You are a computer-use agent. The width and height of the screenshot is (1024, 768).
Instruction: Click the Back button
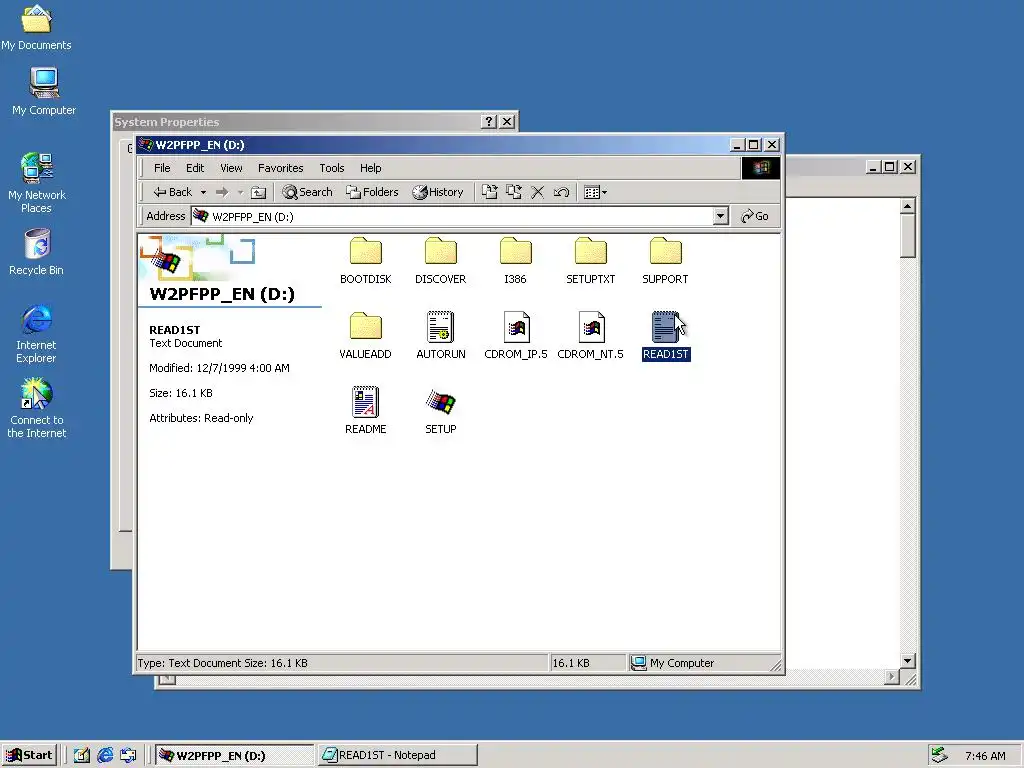click(173, 192)
